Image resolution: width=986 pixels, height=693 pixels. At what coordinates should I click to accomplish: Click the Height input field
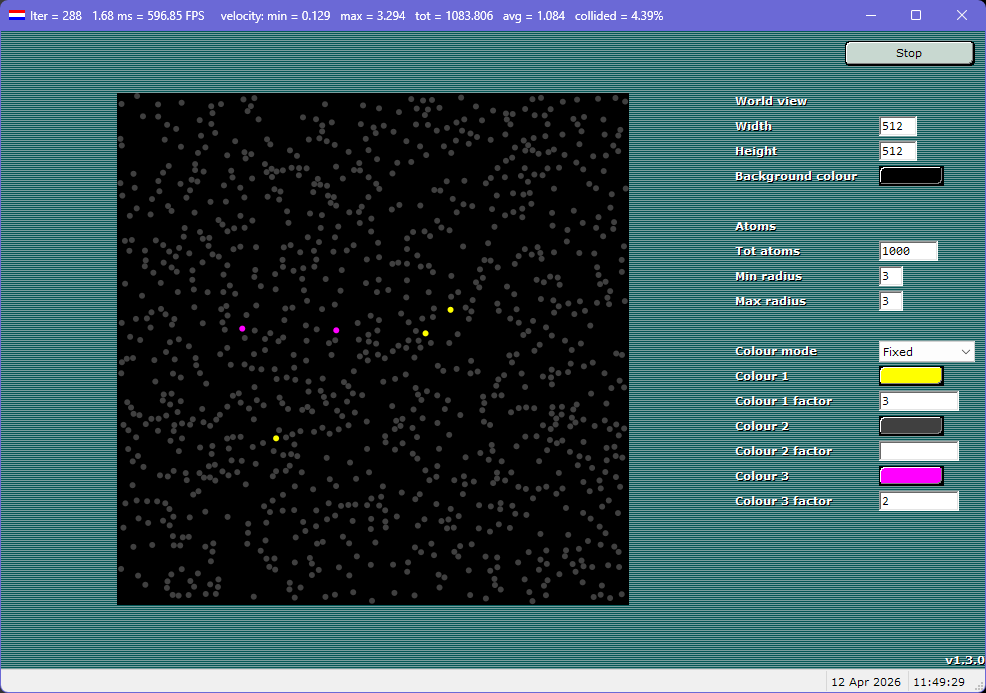tap(897, 151)
